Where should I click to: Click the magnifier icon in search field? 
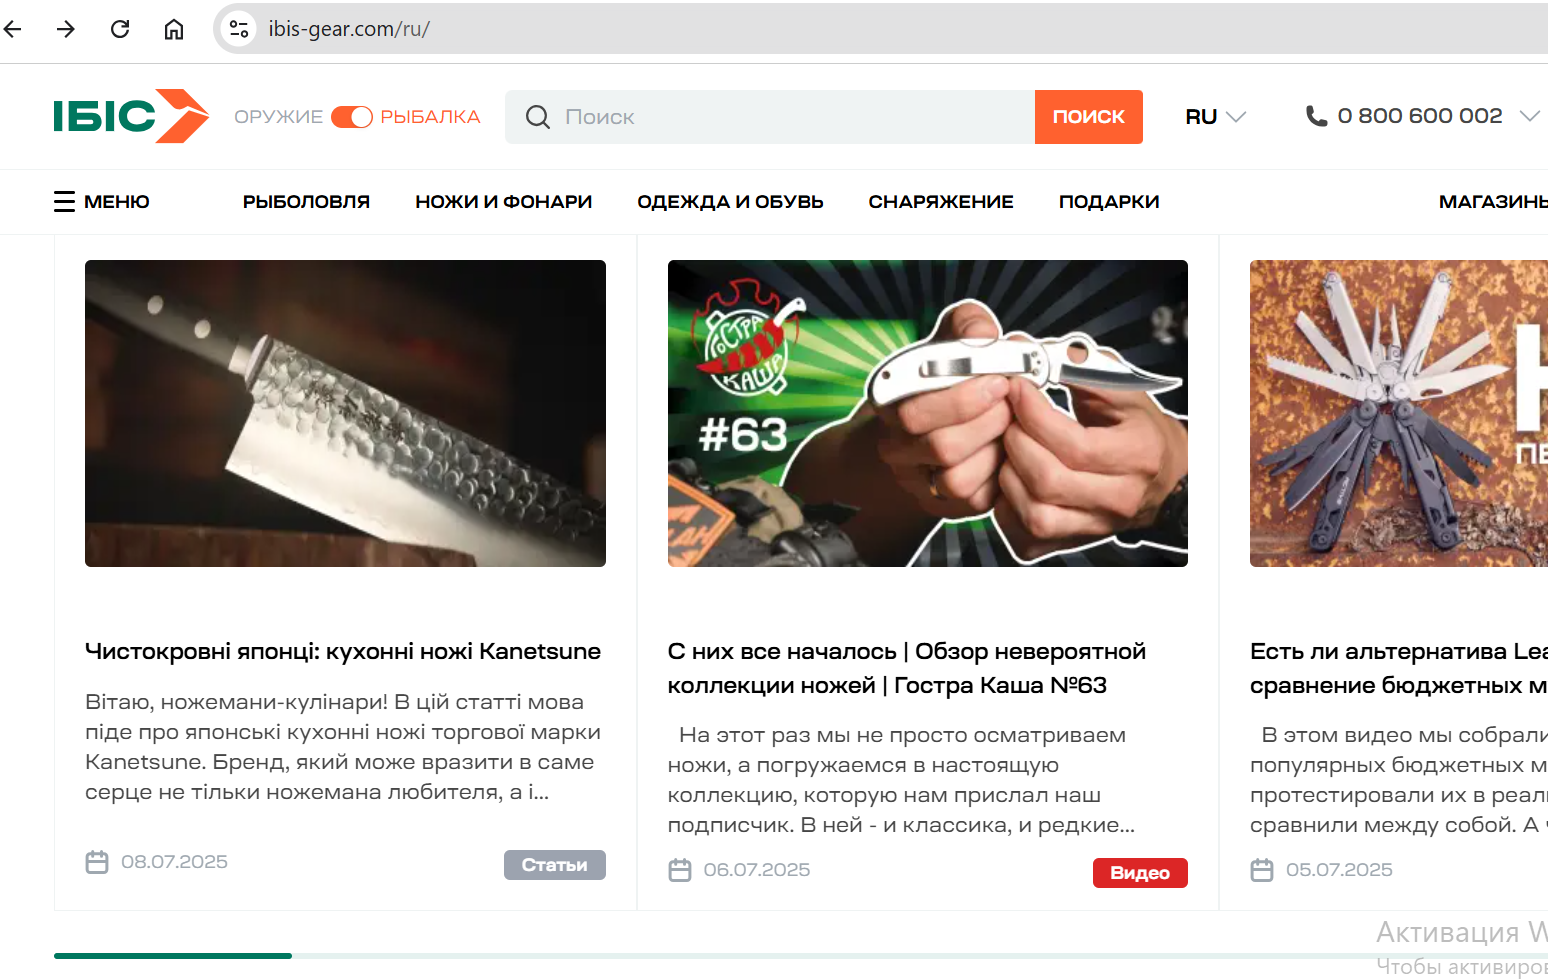tap(538, 117)
